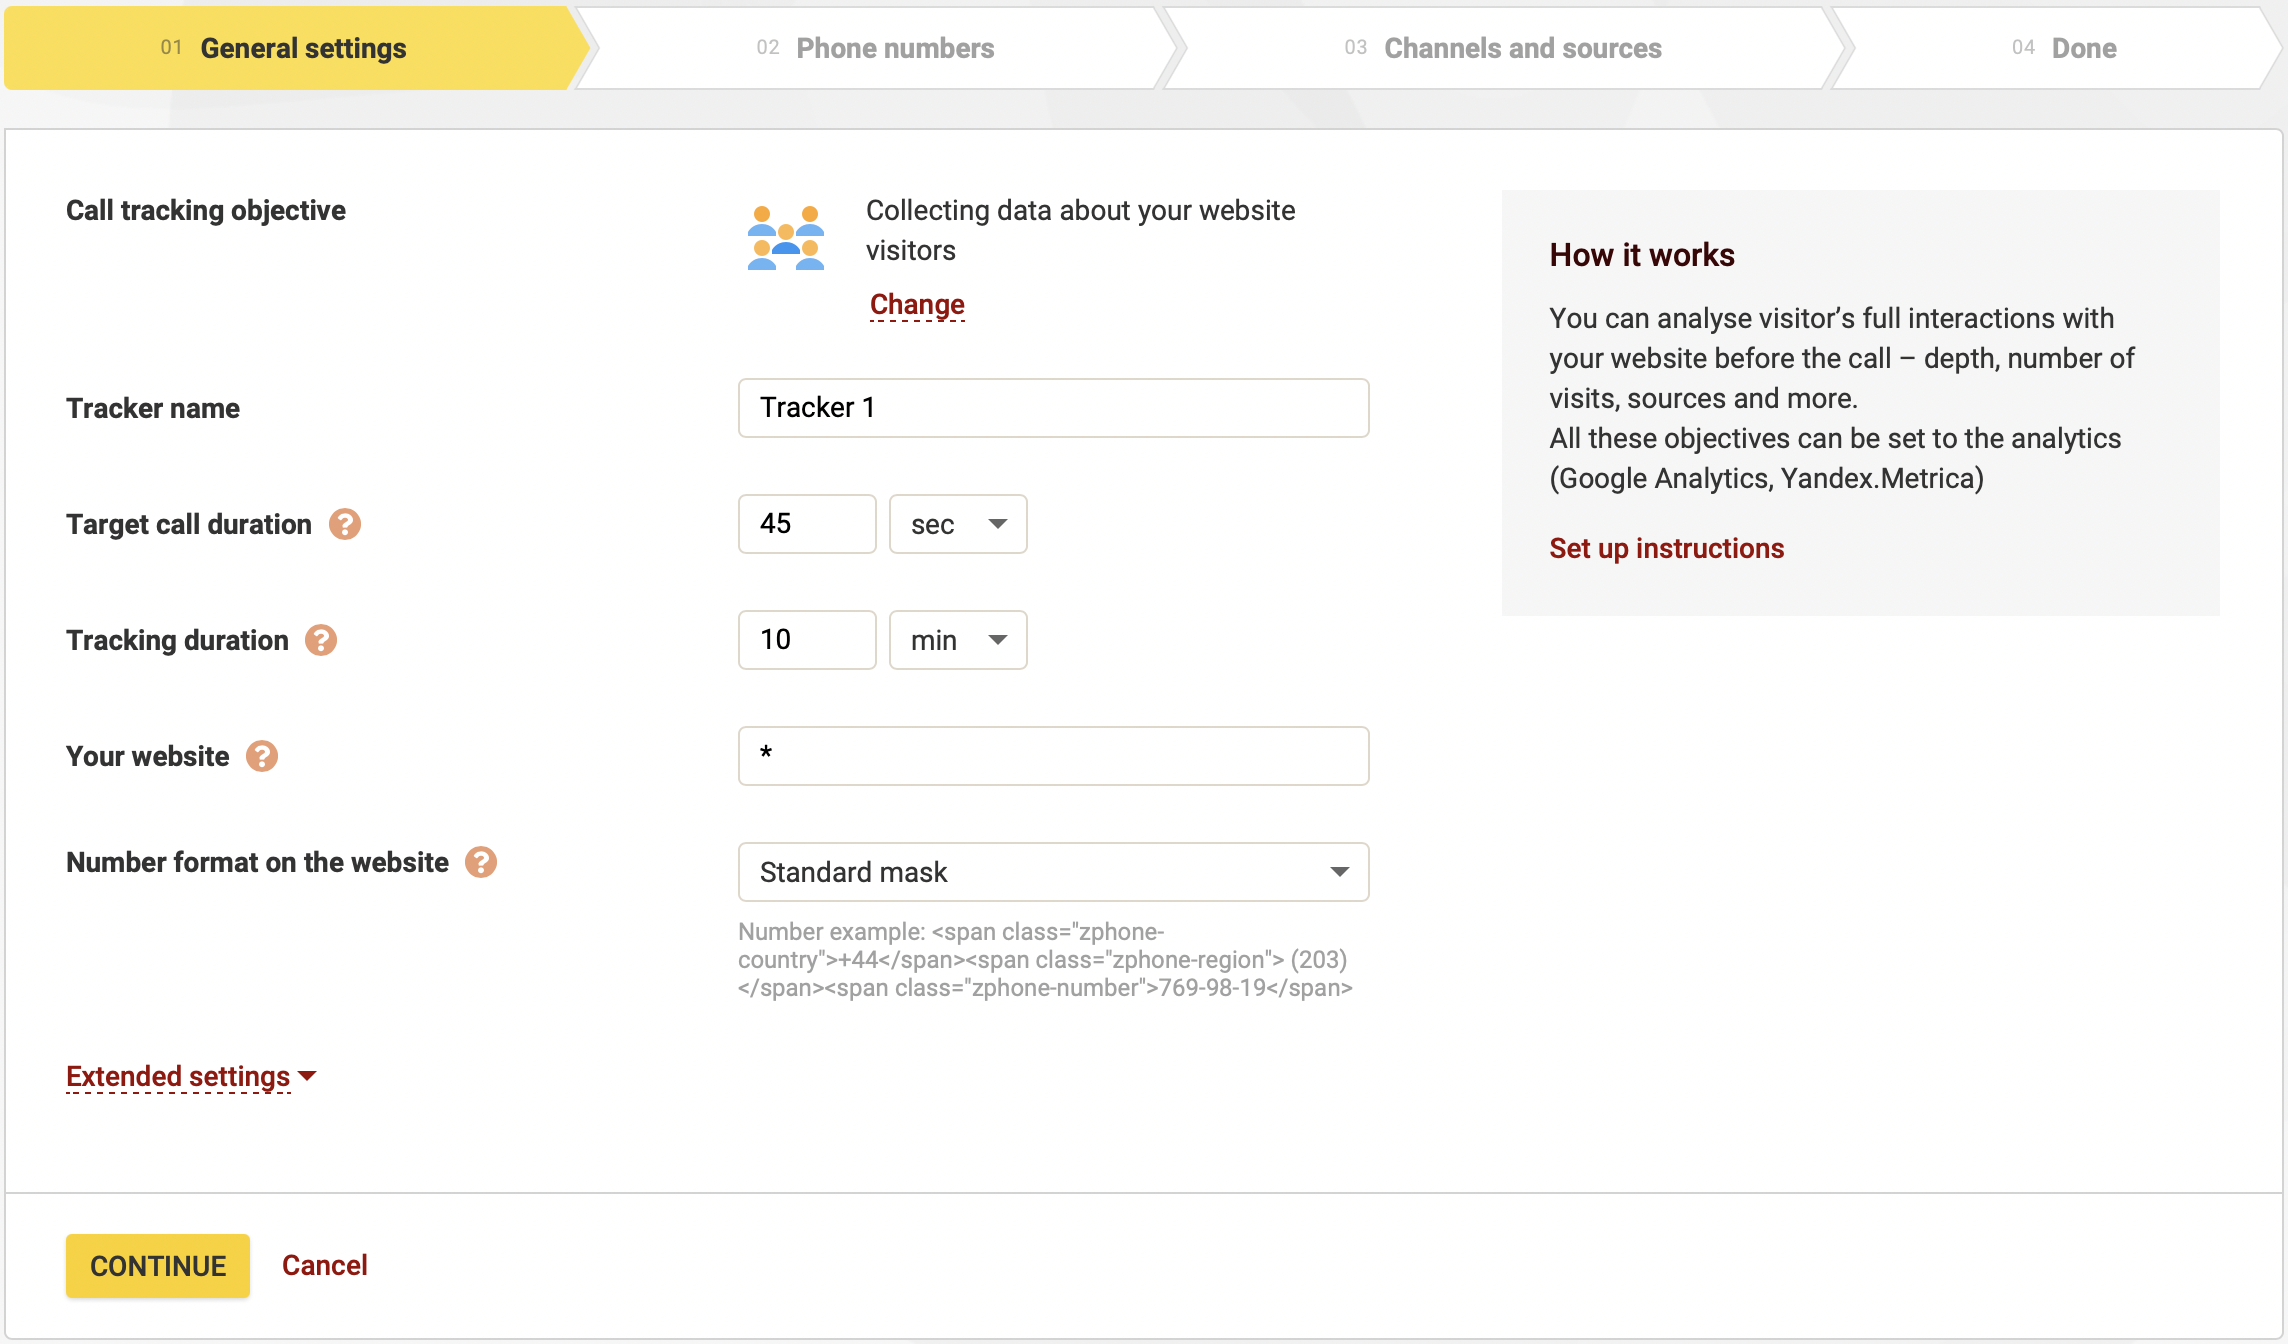Click the help icon next to Number format
This screenshot has height=1344, width=2288.
point(483,862)
